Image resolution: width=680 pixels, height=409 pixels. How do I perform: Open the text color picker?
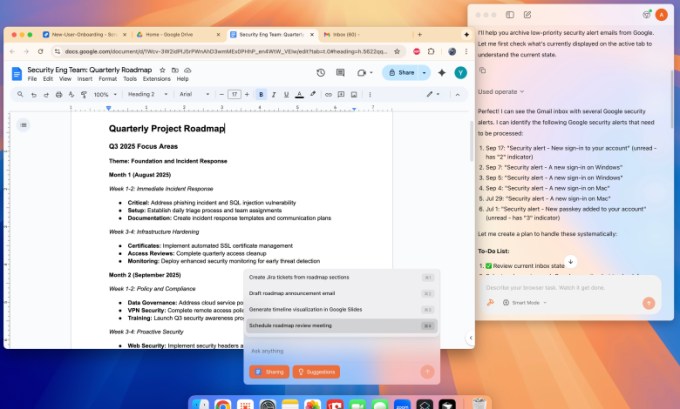tap(299, 95)
